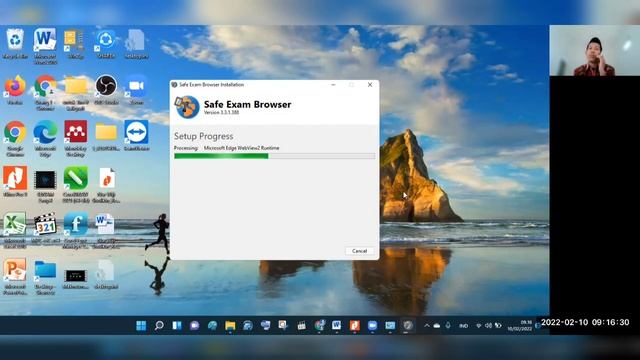This screenshot has height=360, width=640.
Task: Expand the system tray hidden icons chevron
Action: coord(427,325)
